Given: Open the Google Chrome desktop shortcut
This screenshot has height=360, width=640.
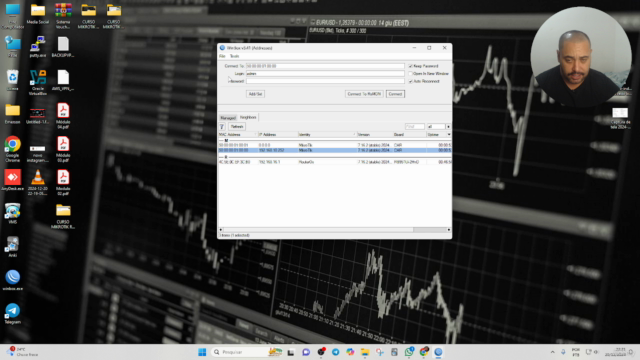Looking at the screenshot, I should [13, 149].
